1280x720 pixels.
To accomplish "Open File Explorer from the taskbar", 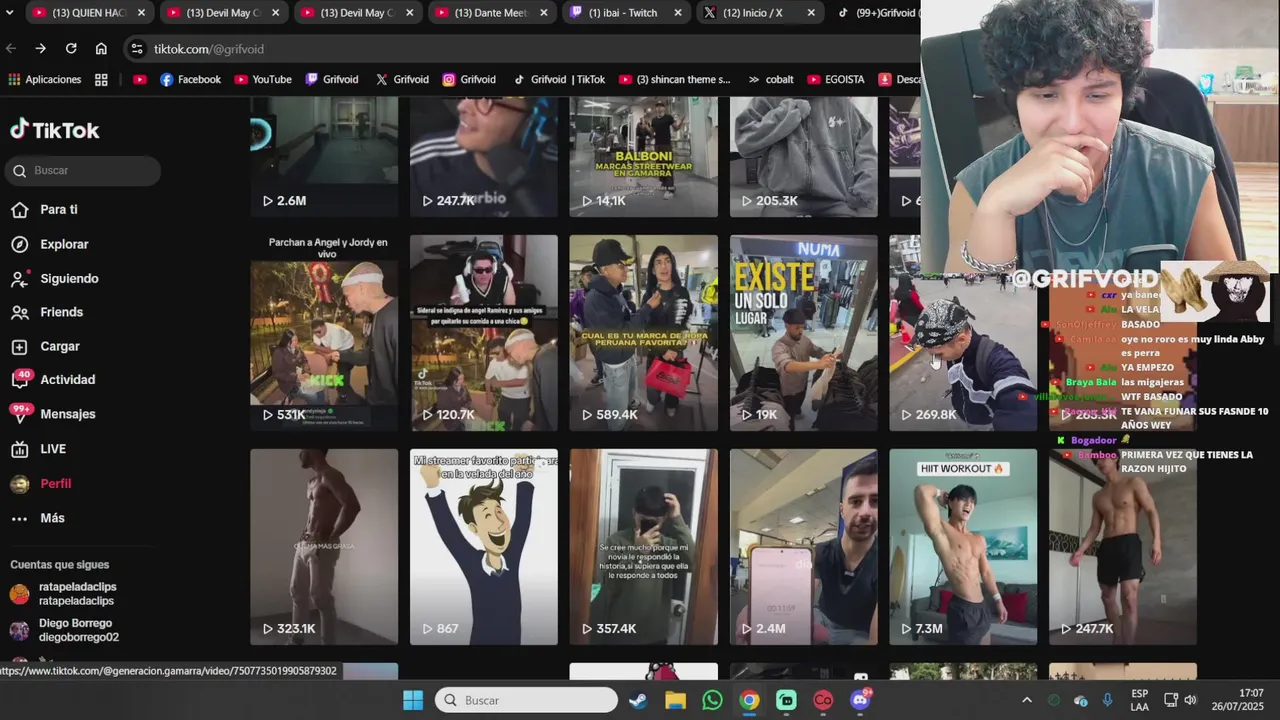I will pos(675,700).
